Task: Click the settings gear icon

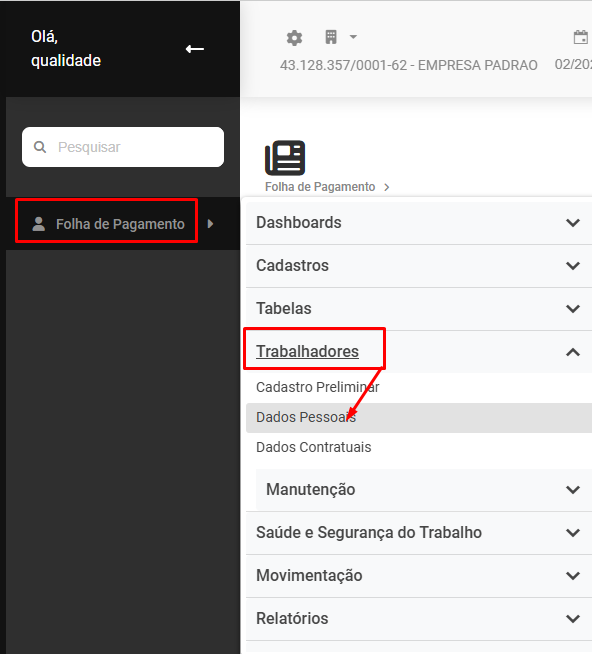Action: click(x=294, y=38)
